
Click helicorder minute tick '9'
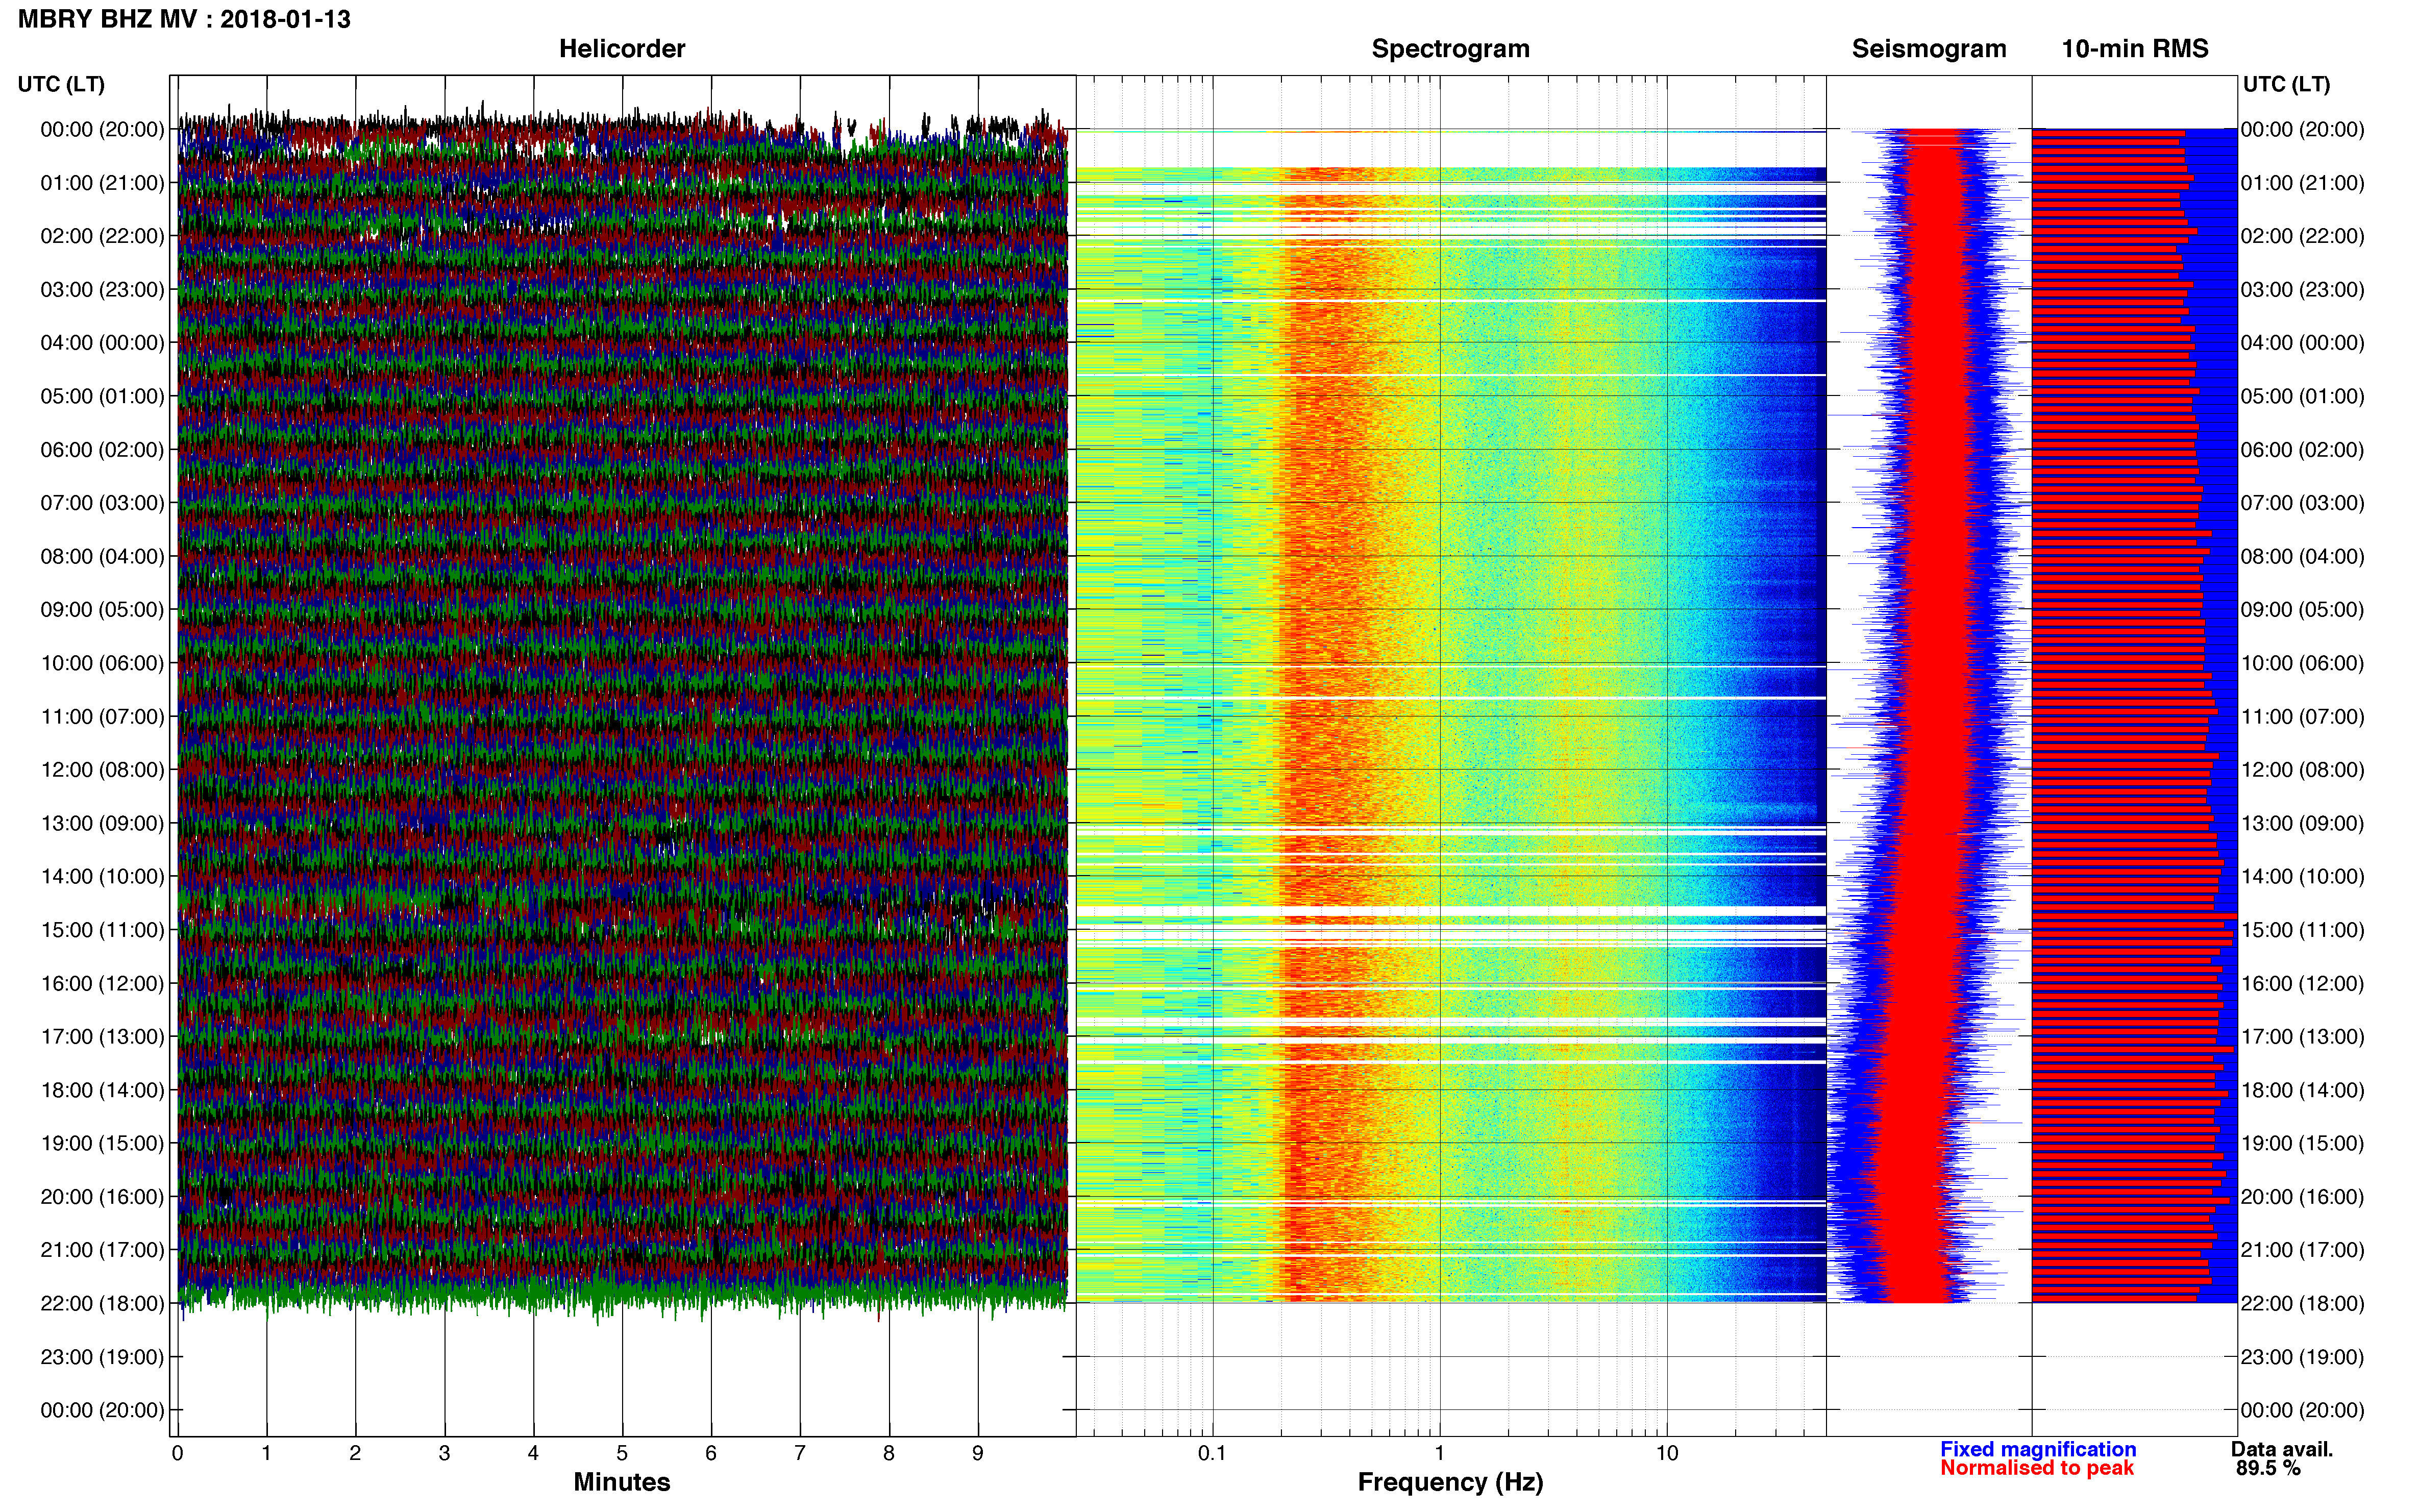[978, 1453]
